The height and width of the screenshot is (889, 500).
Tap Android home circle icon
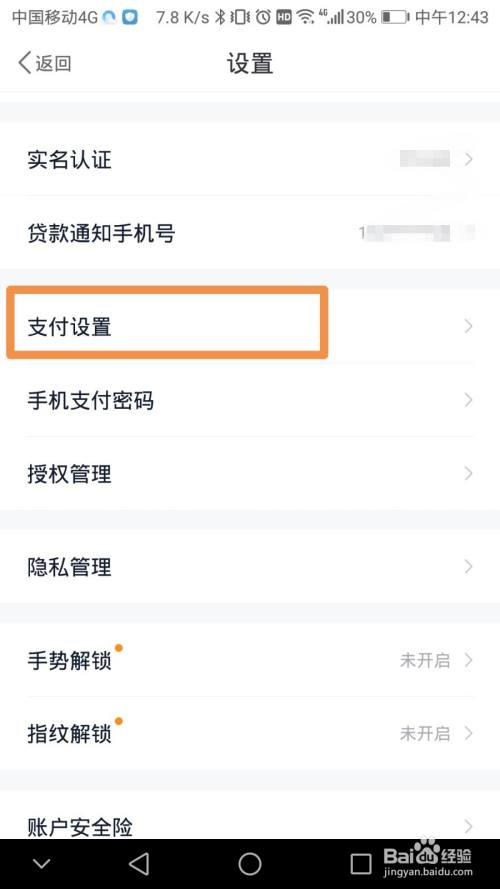click(249, 863)
